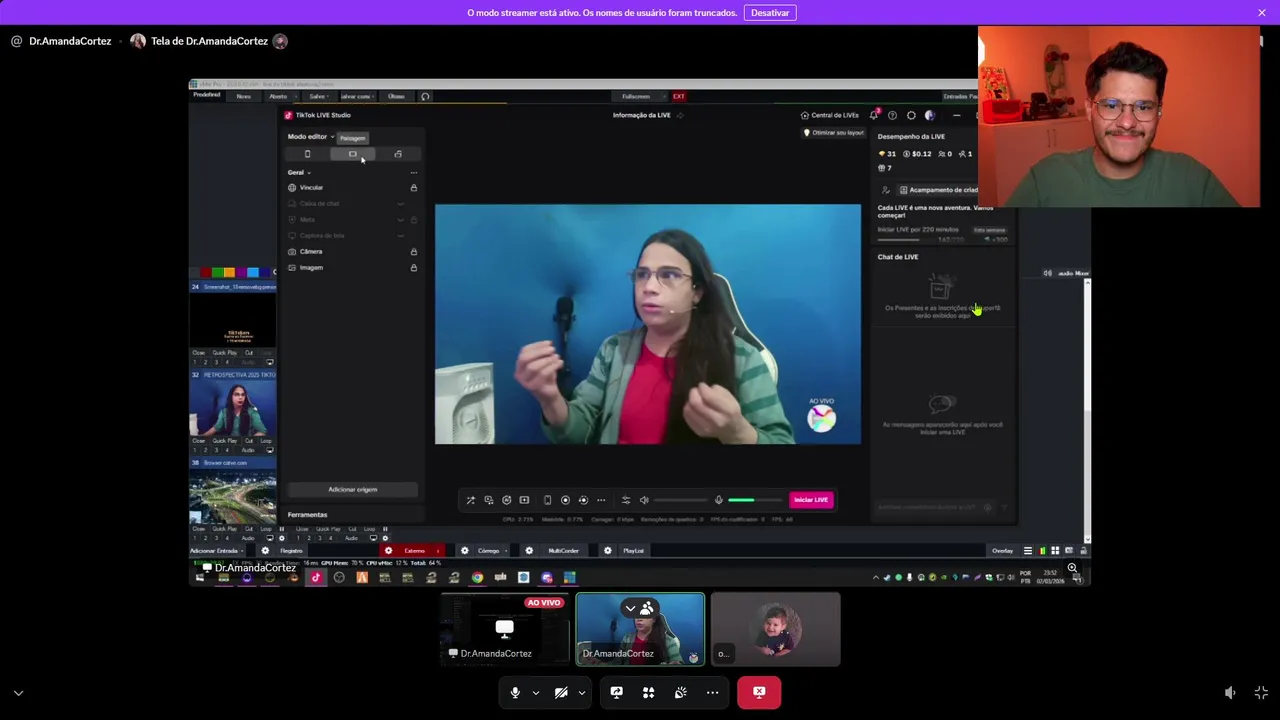
Task: Open Modo editor dropdown
Action: tap(311, 137)
